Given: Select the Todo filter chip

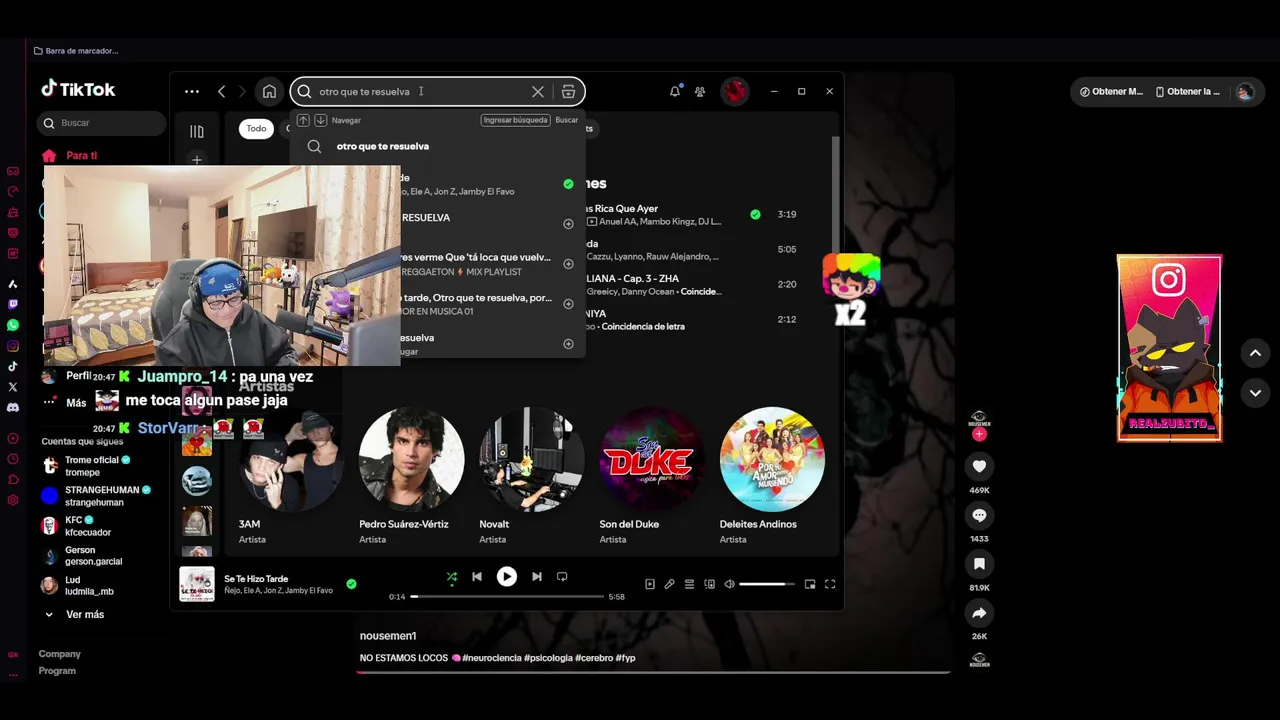Looking at the screenshot, I should (257, 128).
